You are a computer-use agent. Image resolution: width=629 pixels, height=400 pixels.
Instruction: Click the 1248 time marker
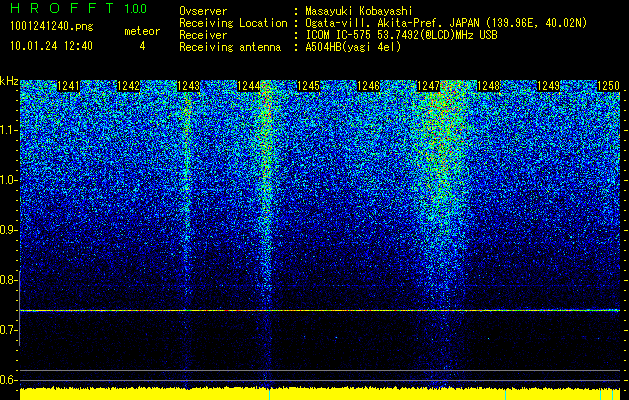pos(488,86)
